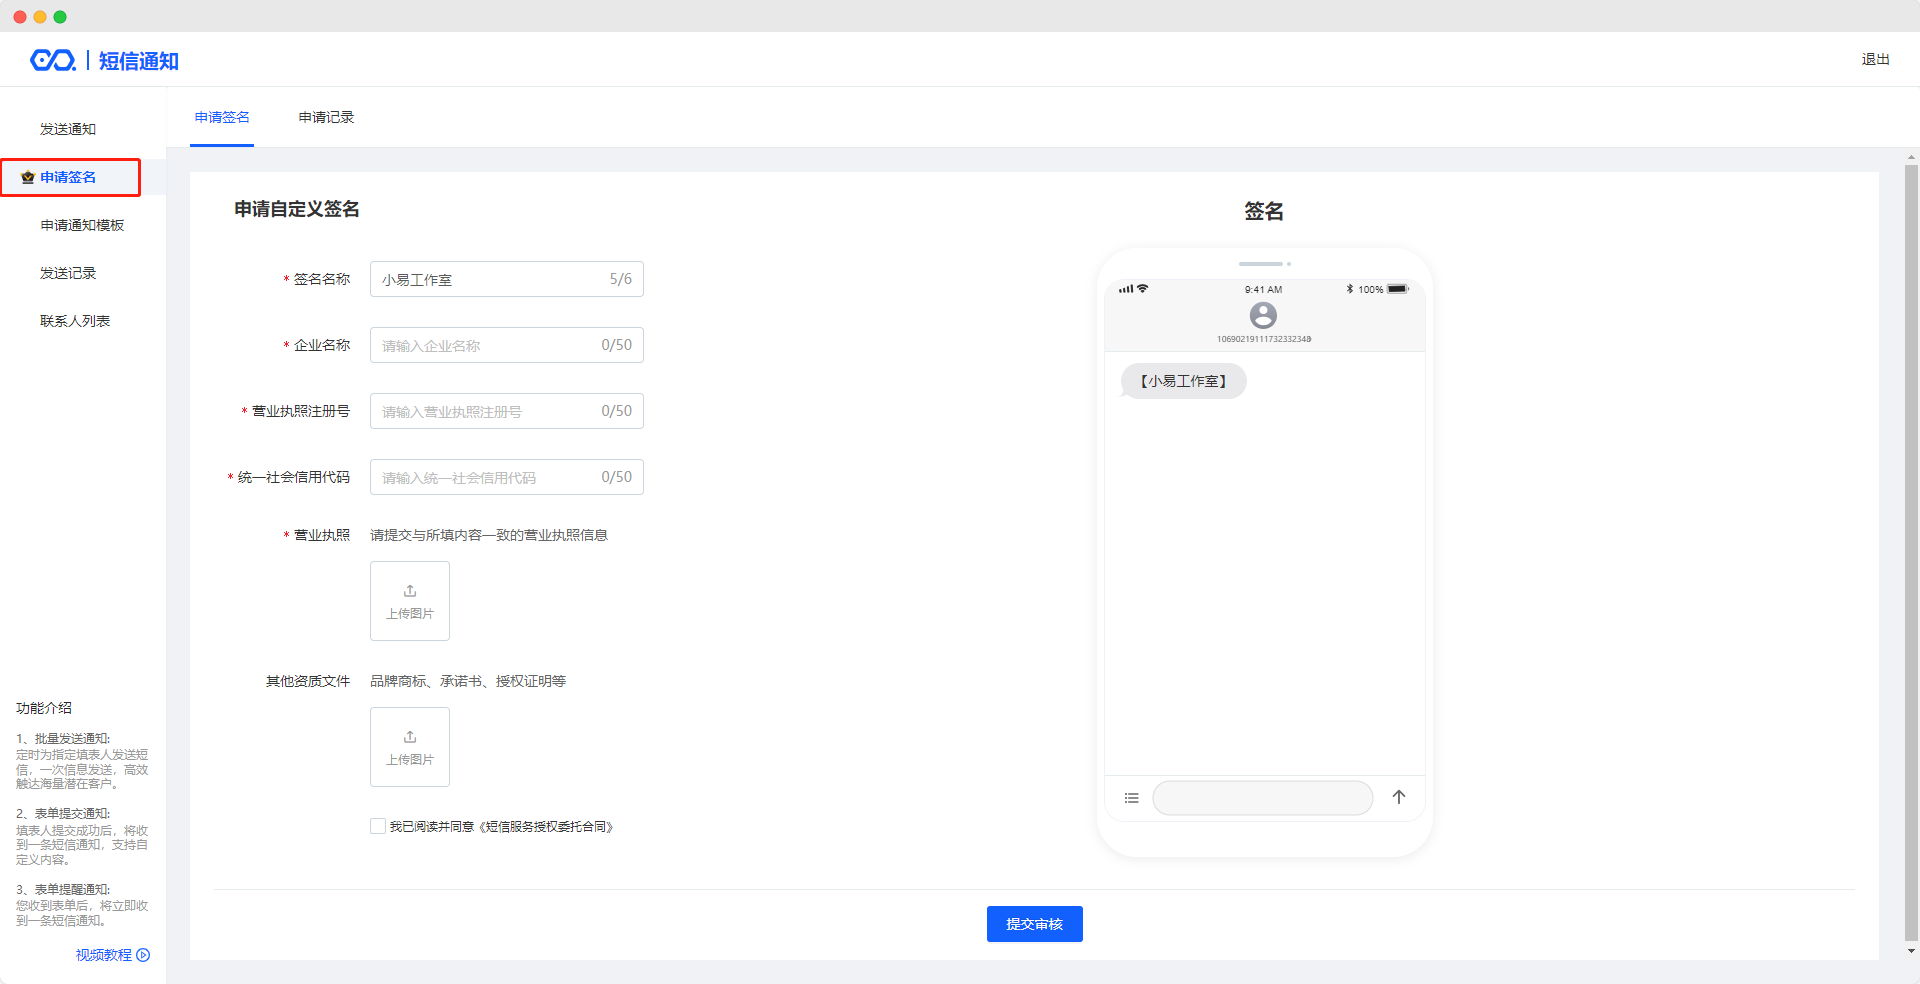The height and width of the screenshot is (984, 1920).
Task: Click the contact avatar in phone preview
Action: [1263, 316]
